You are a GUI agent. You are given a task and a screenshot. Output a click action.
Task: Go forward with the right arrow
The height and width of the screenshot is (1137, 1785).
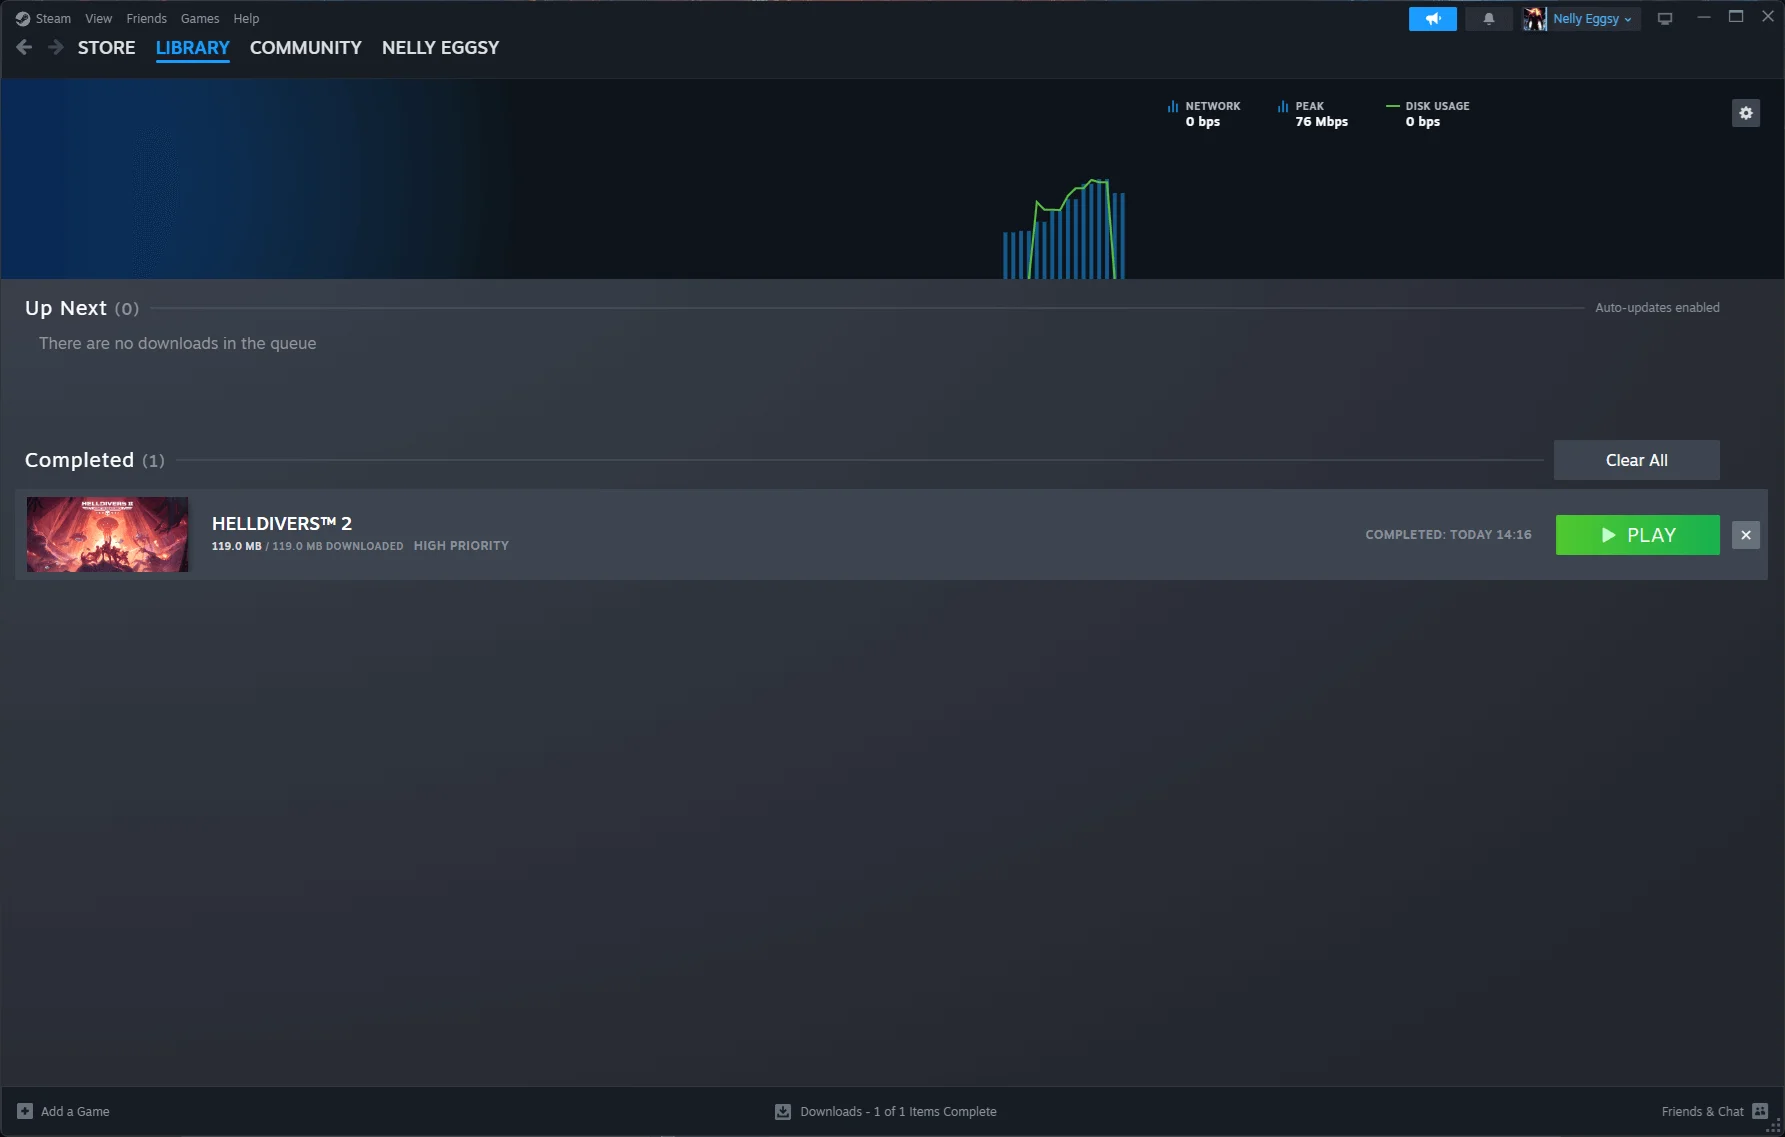56,47
